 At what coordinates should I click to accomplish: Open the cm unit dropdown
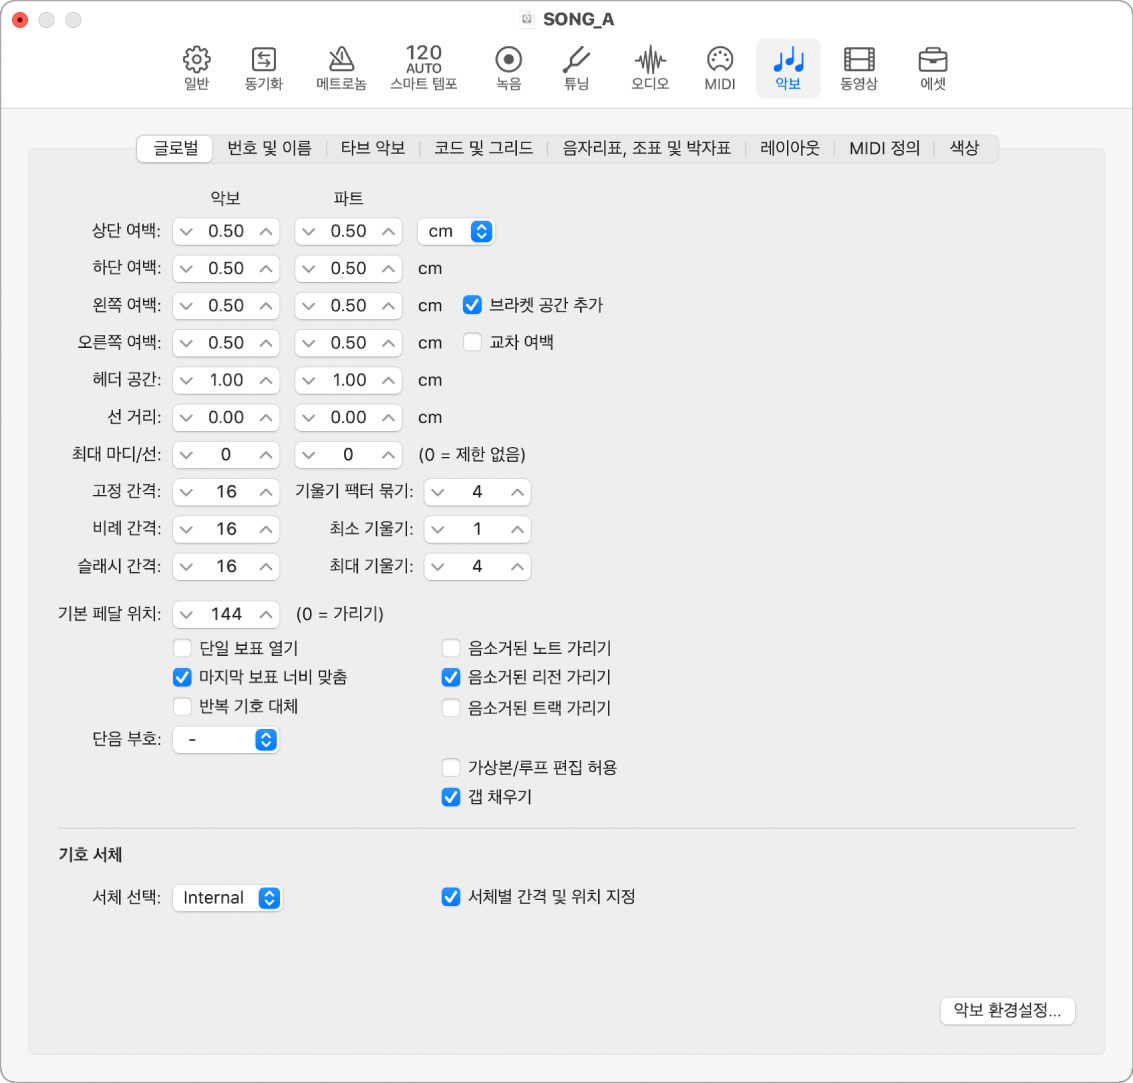[456, 231]
